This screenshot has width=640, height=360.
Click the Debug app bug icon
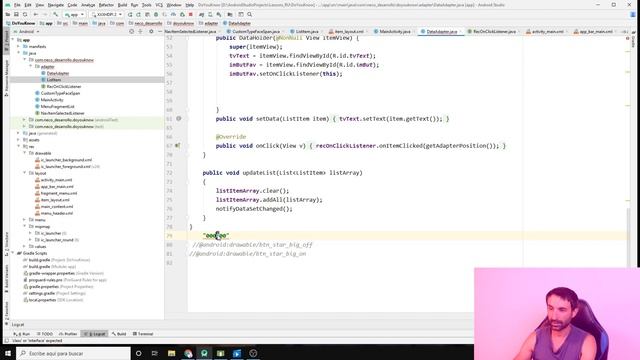(156, 14)
